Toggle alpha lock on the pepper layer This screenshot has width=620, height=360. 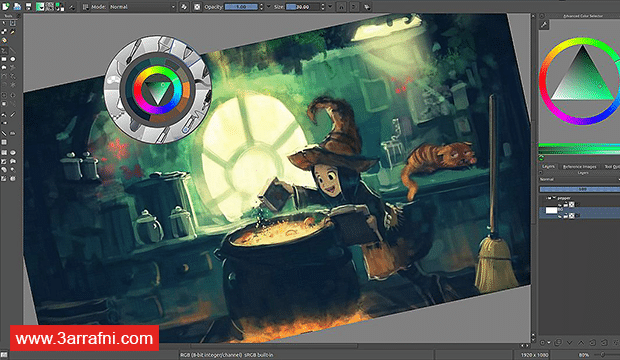click(572, 205)
